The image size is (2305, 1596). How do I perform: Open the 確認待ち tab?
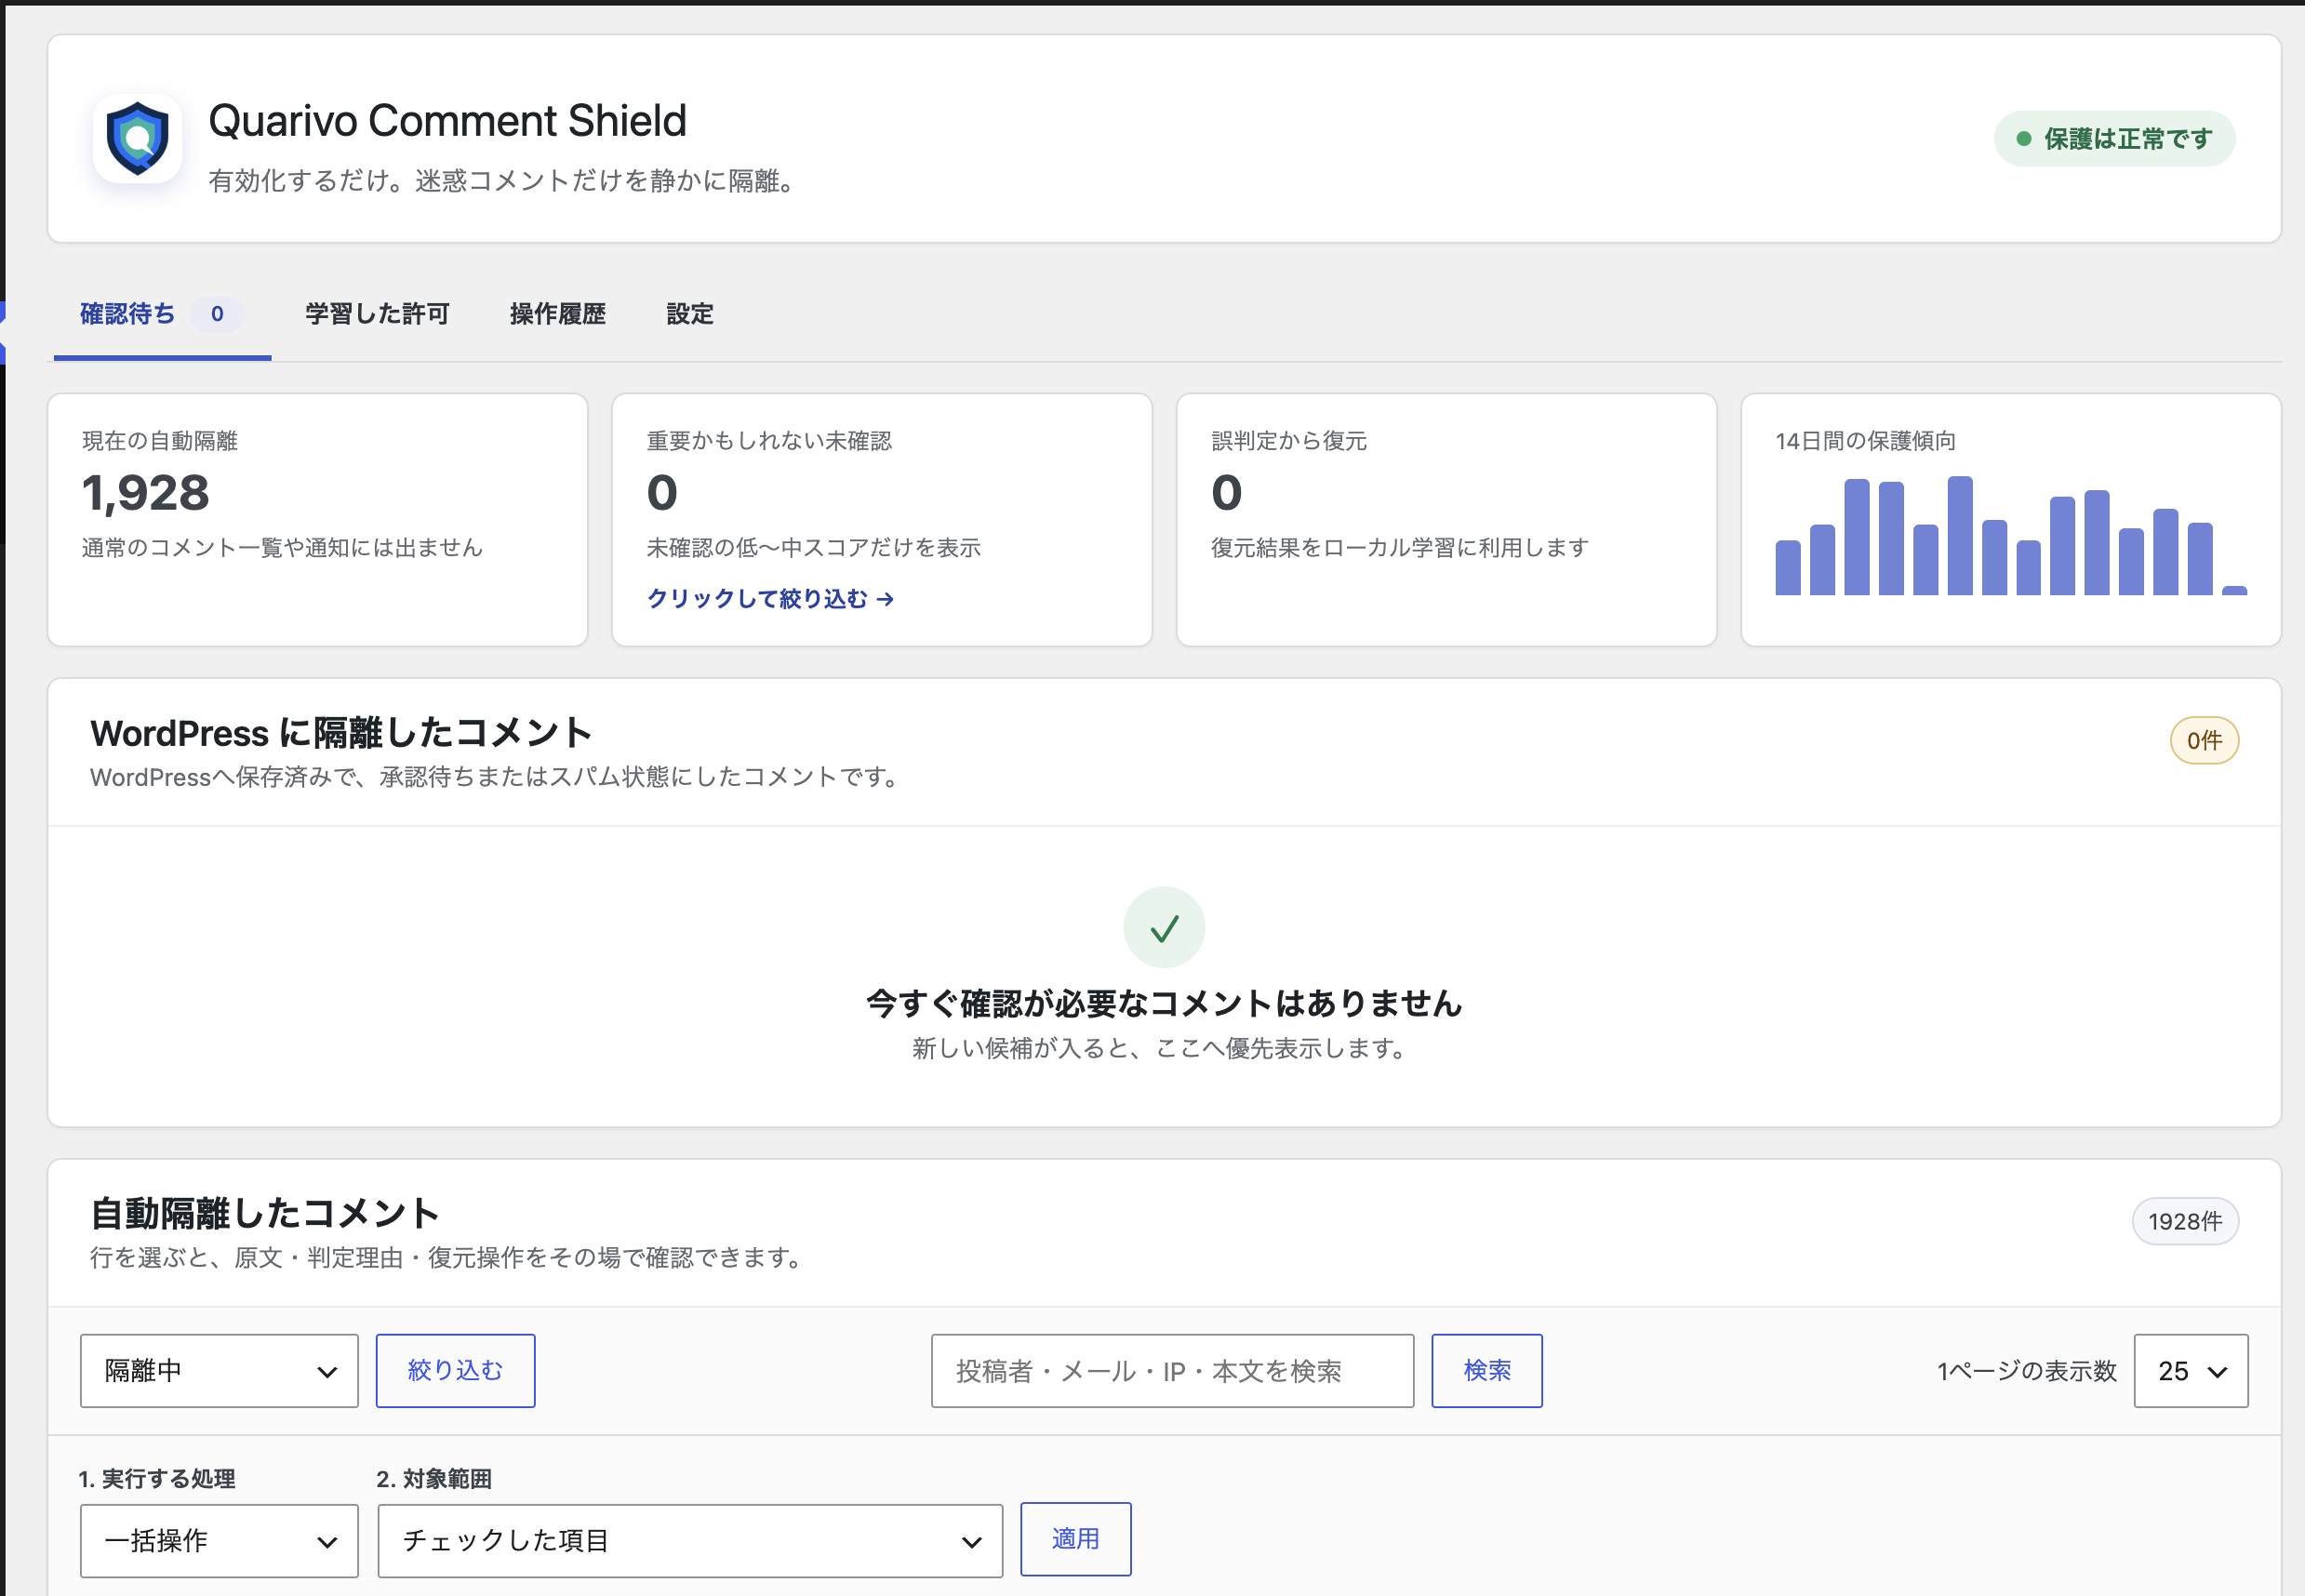163,314
